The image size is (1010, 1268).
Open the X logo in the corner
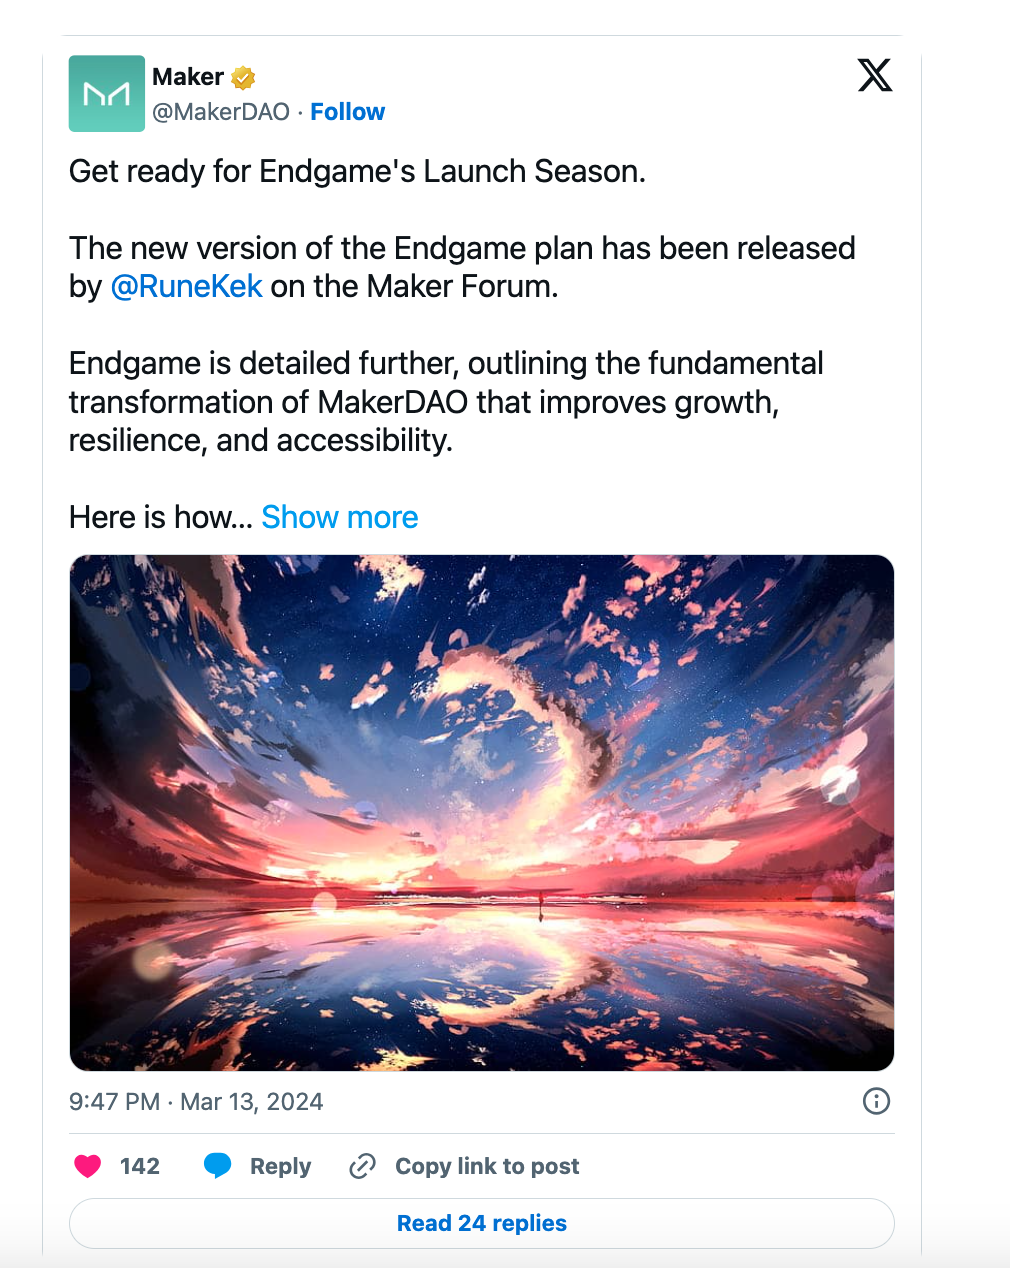(x=874, y=76)
